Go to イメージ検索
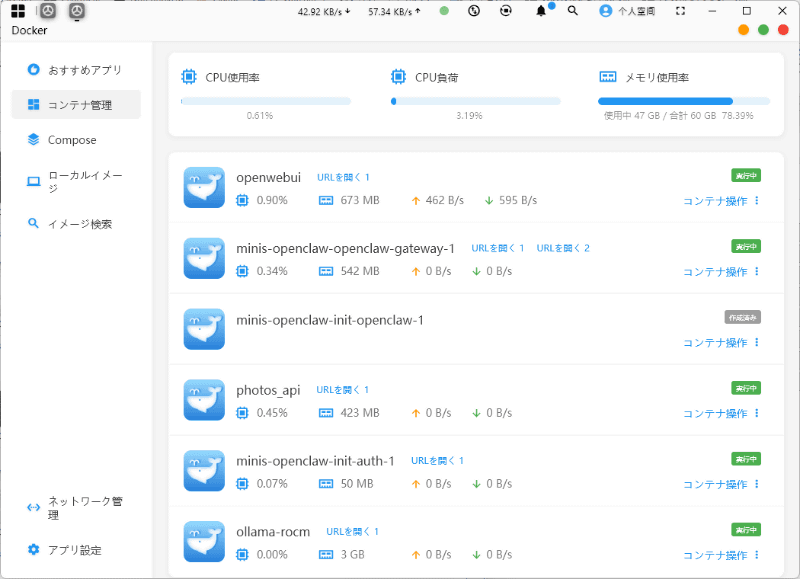The height and width of the screenshot is (579, 800). [76, 223]
